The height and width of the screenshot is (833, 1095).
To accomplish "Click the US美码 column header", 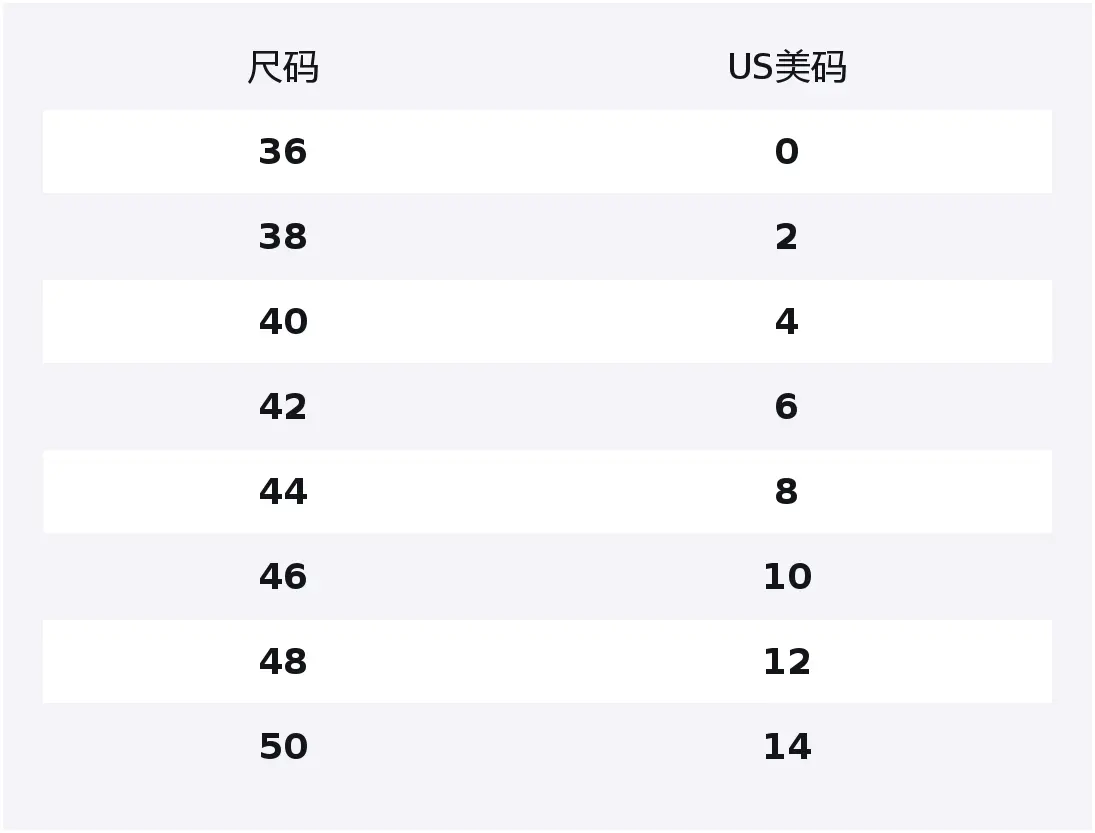I will point(787,68).
